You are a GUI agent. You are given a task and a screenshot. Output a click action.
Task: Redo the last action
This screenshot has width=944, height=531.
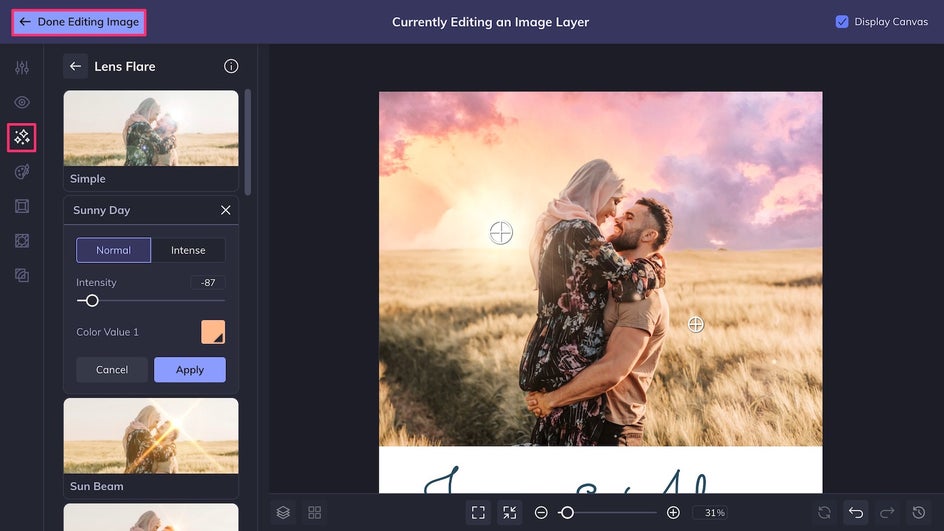point(887,512)
